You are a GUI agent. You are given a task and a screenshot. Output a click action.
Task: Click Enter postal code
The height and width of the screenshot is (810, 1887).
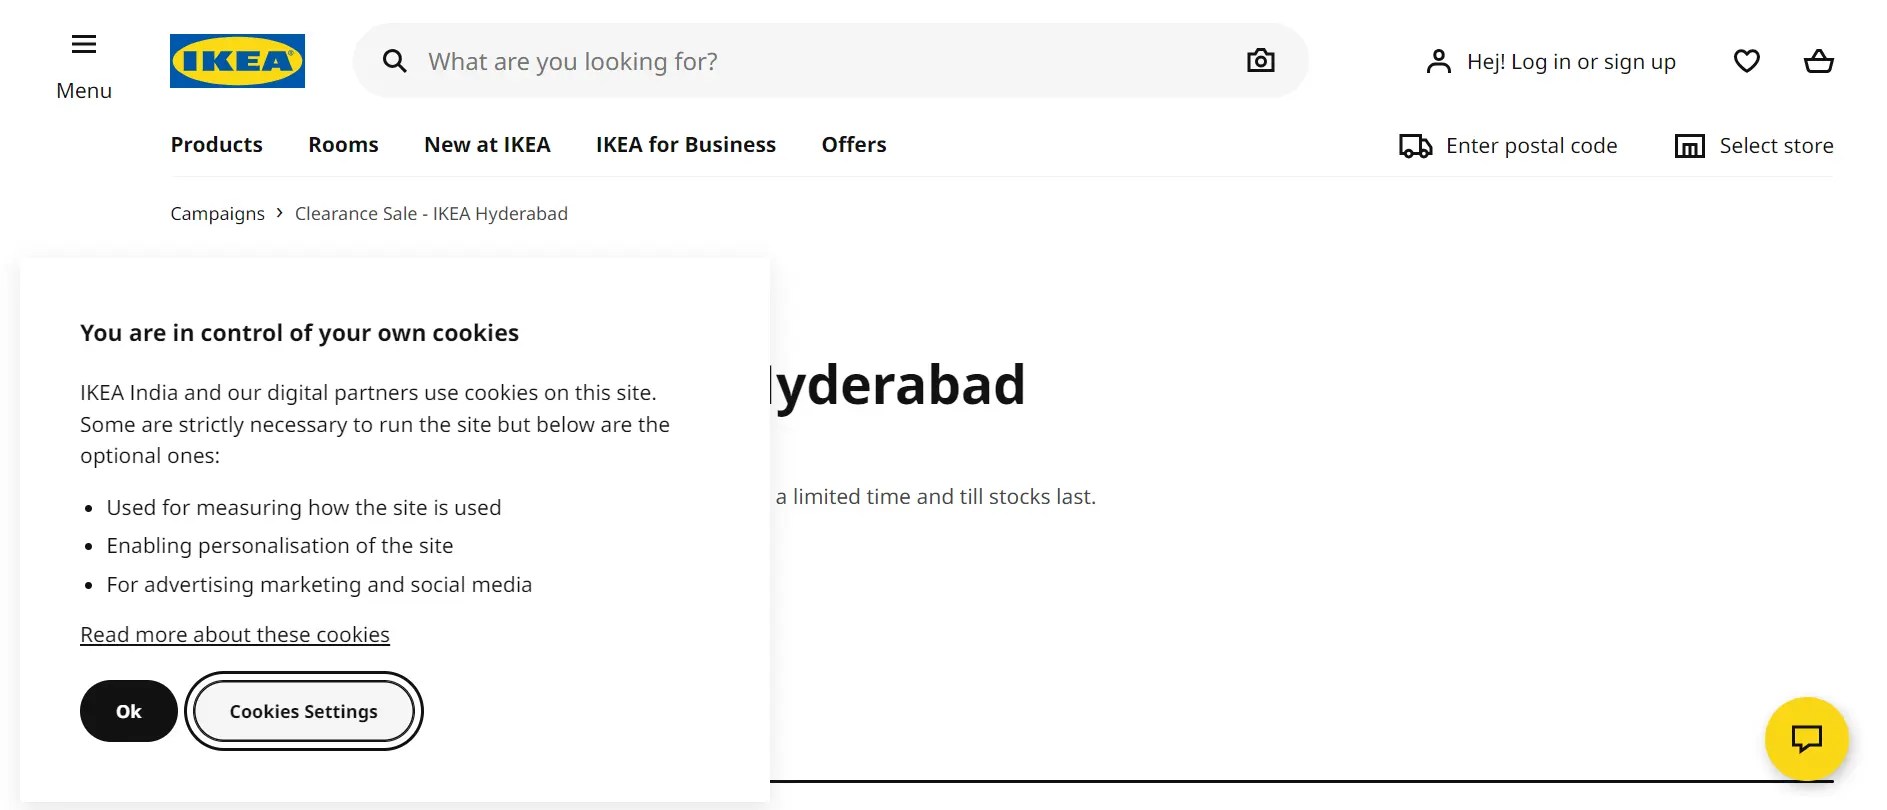(x=1532, y=145)
